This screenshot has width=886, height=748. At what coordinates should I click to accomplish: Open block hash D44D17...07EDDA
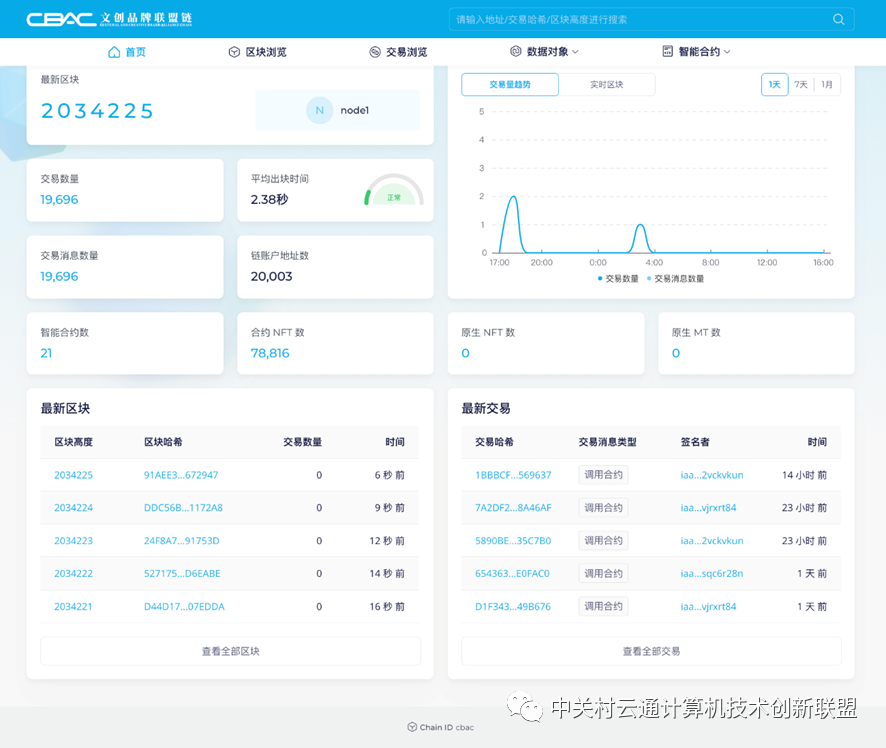[184, 606]
